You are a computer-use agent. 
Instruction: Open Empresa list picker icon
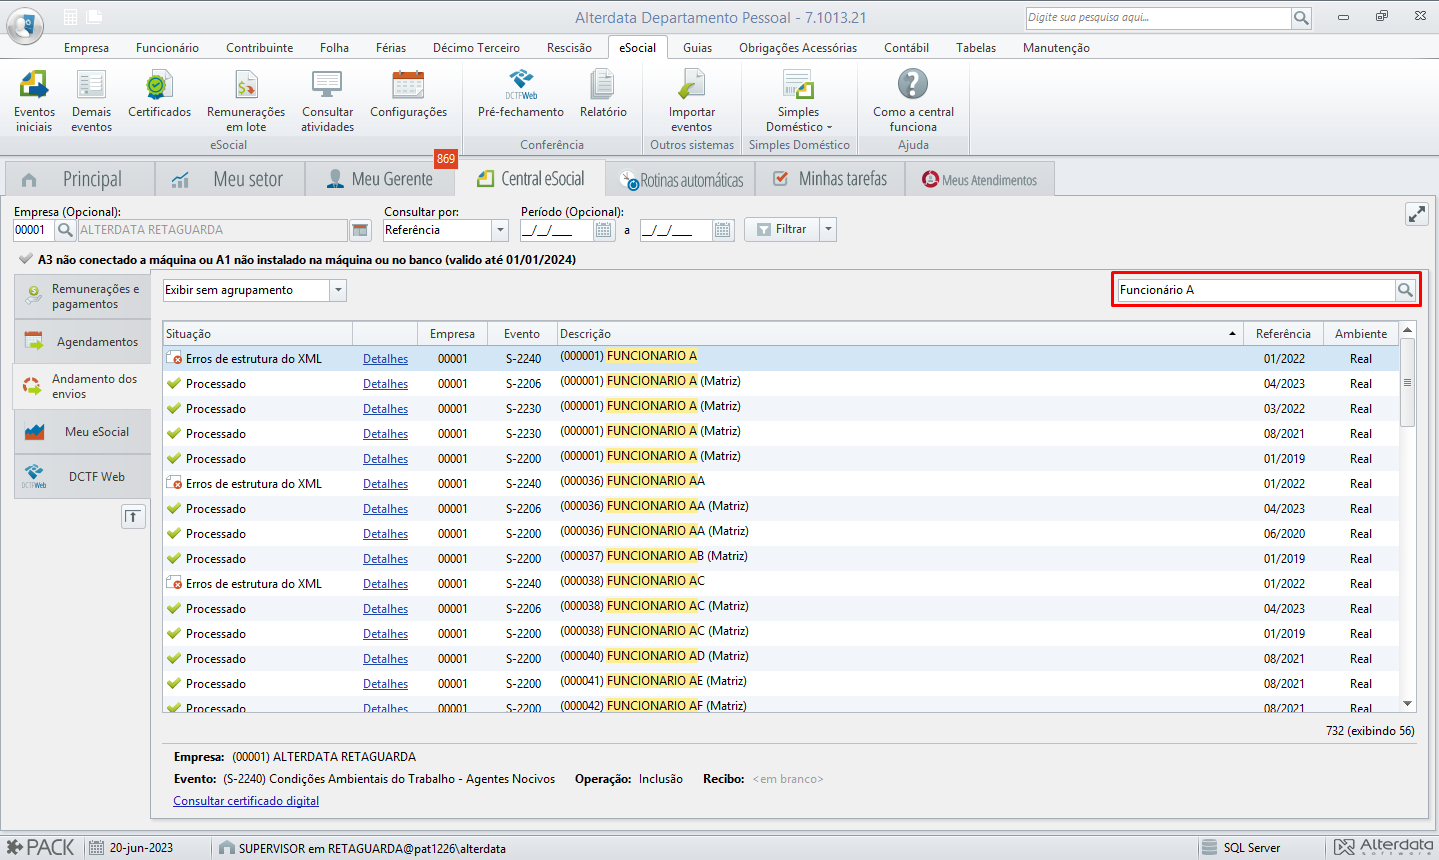pyautogui.click(x=361, y=230)
